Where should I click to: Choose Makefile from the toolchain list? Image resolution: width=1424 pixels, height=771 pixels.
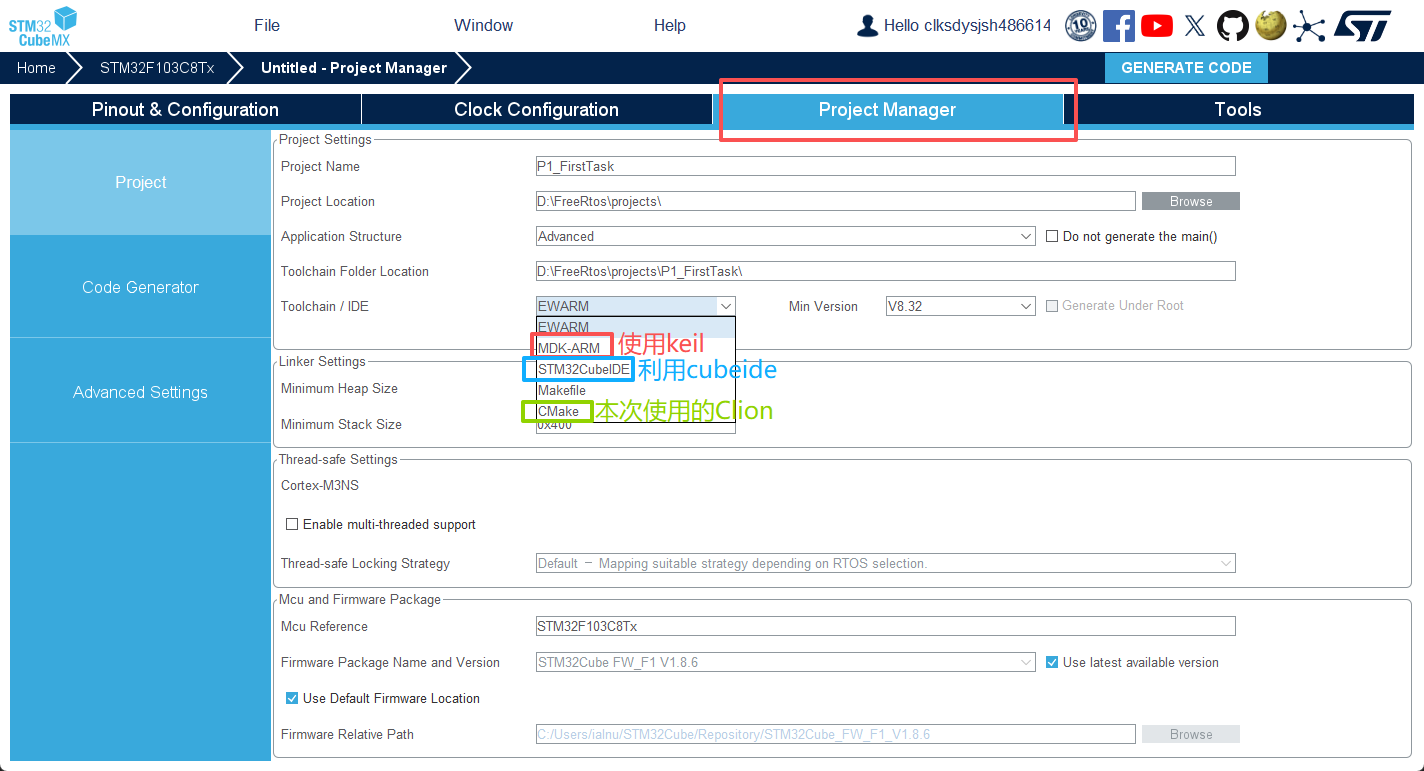pyautogui.click(x=636, y=390)
